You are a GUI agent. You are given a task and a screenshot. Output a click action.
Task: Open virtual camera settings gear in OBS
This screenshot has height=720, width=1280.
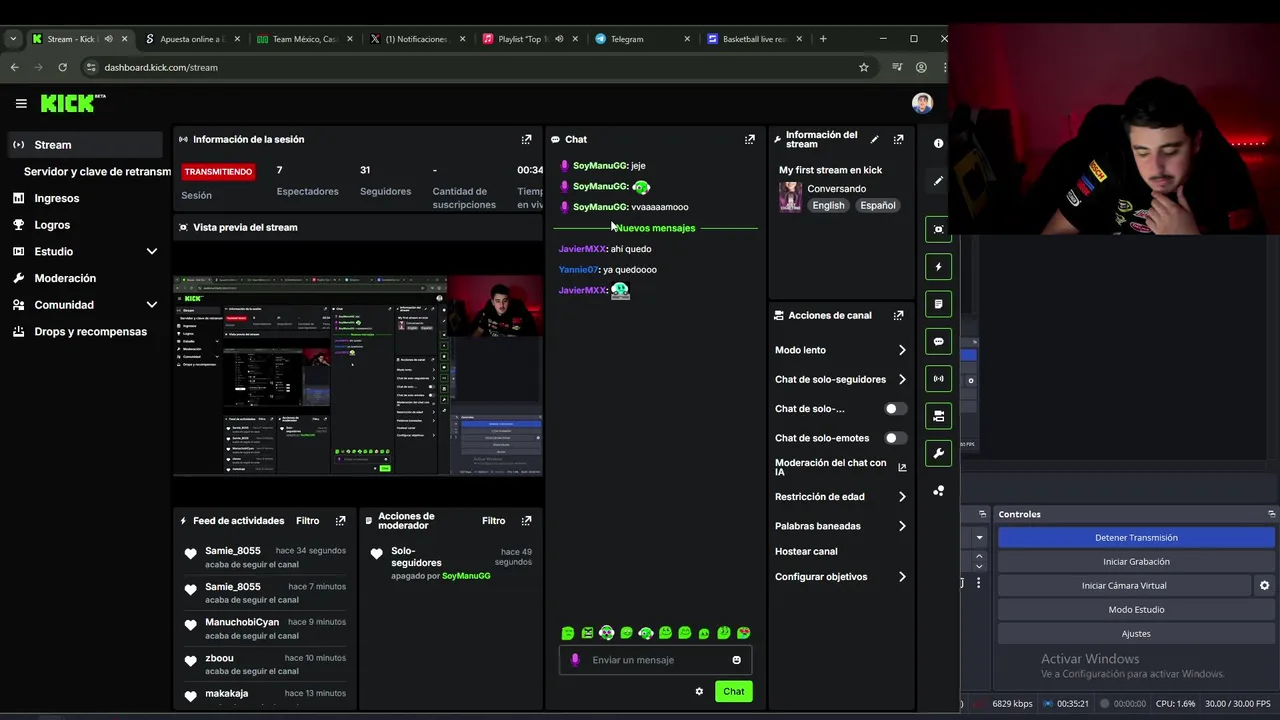(x=1264, y=586)
